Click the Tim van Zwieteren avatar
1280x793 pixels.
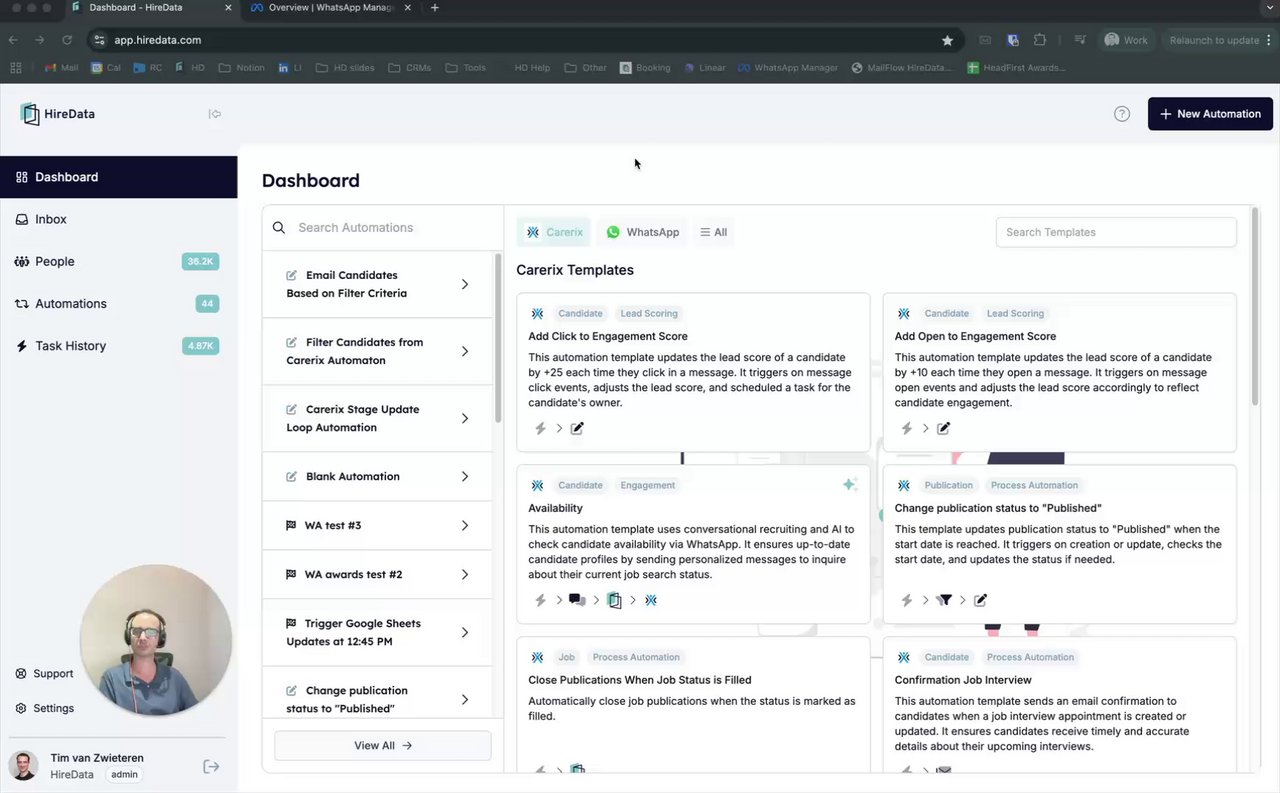tap(23, 766)
